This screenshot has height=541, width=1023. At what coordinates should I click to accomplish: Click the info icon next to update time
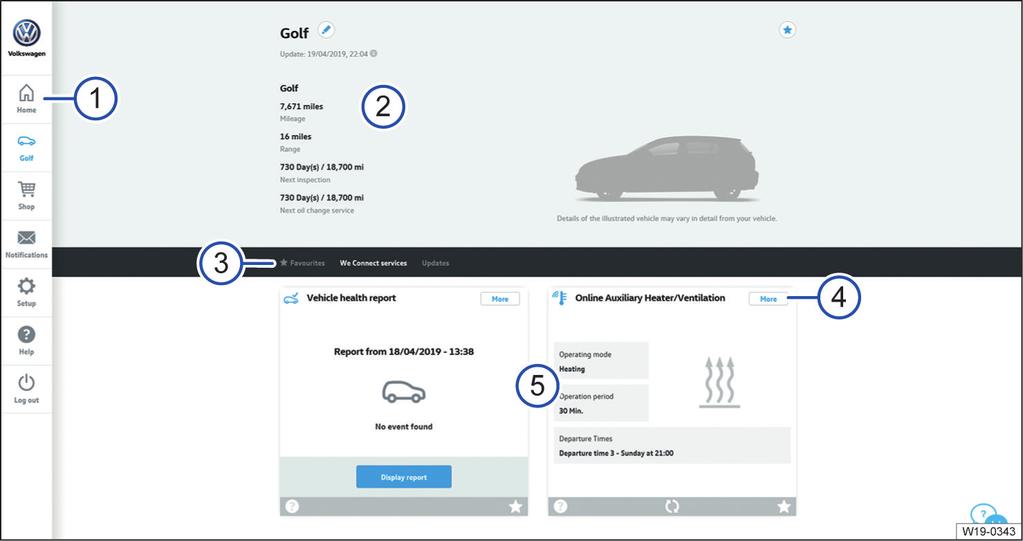pyautogui.click(x=374, y=54)
